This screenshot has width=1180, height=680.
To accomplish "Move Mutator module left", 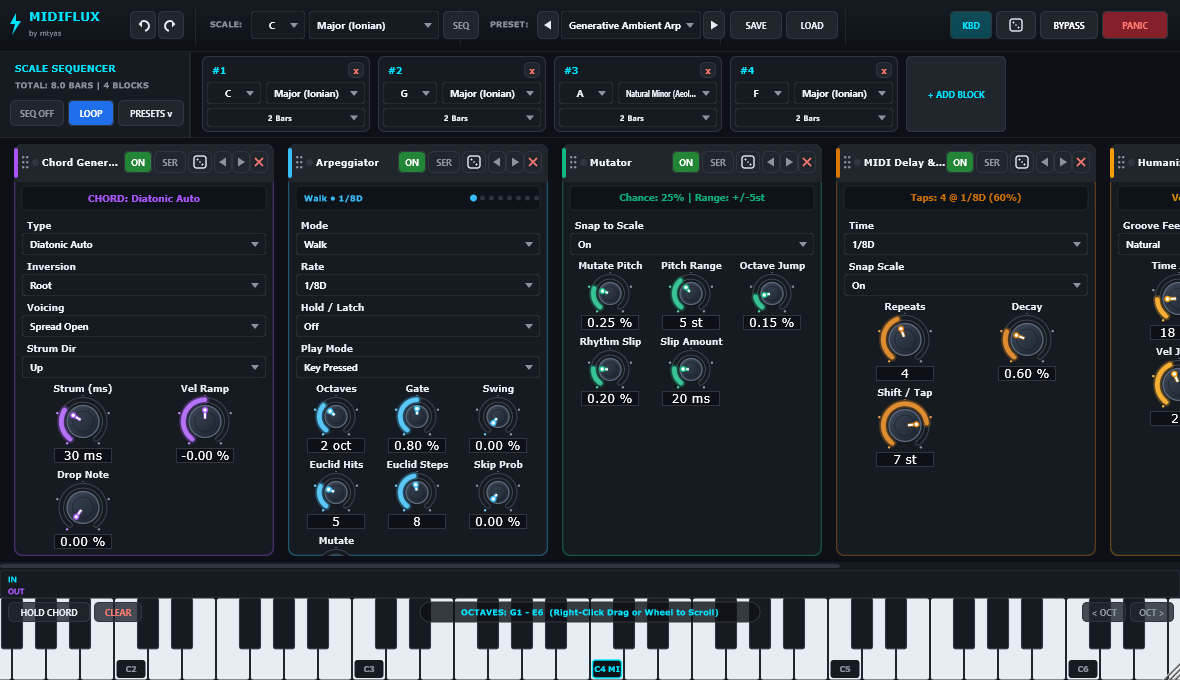I will click(x=771, y=162).
